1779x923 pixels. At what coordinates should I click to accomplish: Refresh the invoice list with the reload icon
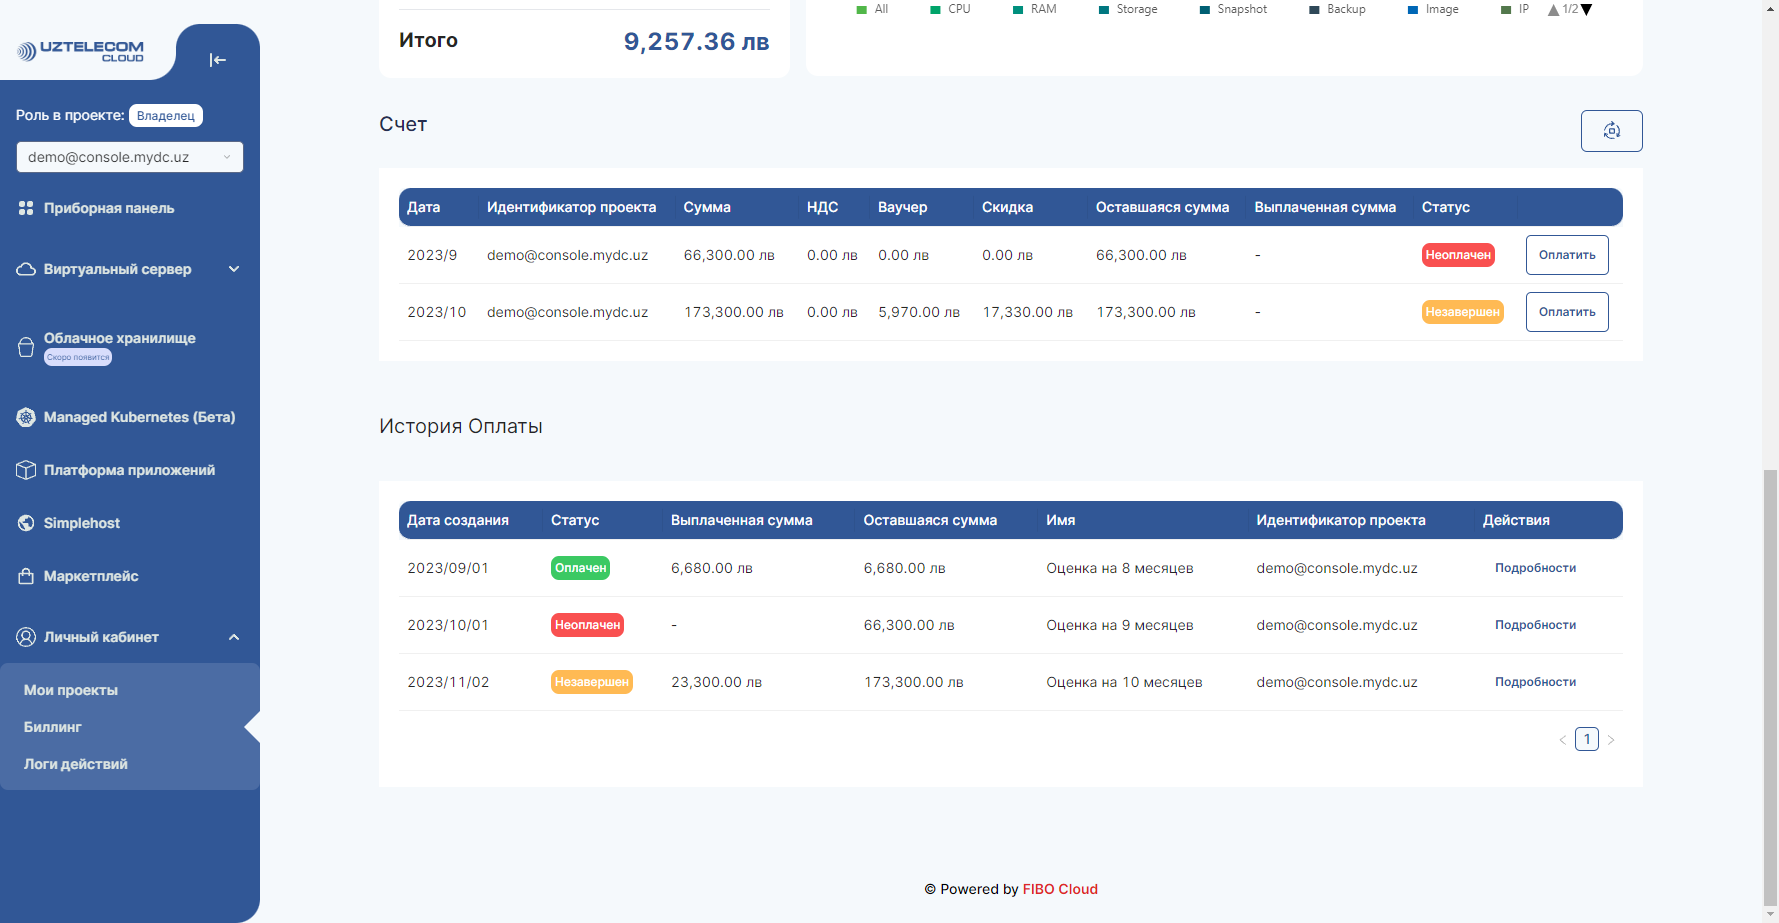(1611, 130)
